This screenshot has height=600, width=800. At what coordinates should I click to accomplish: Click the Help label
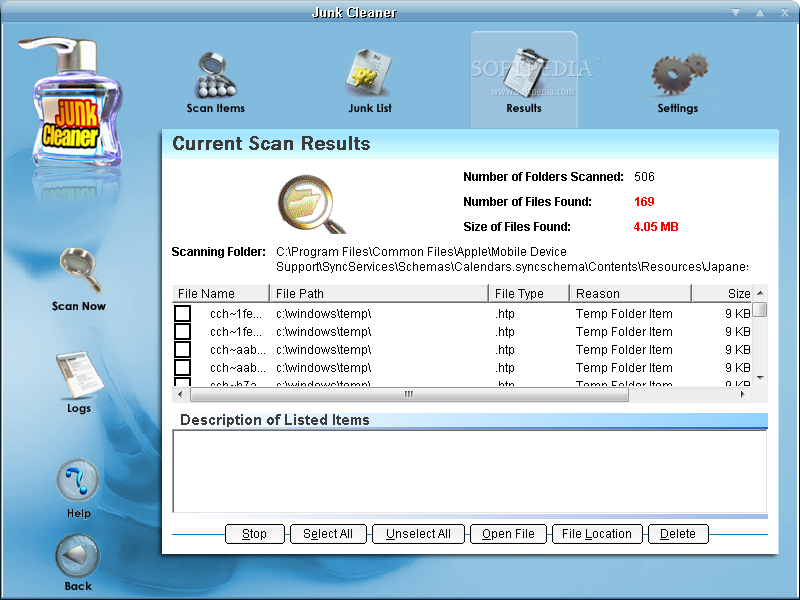[x=79, y=513]
